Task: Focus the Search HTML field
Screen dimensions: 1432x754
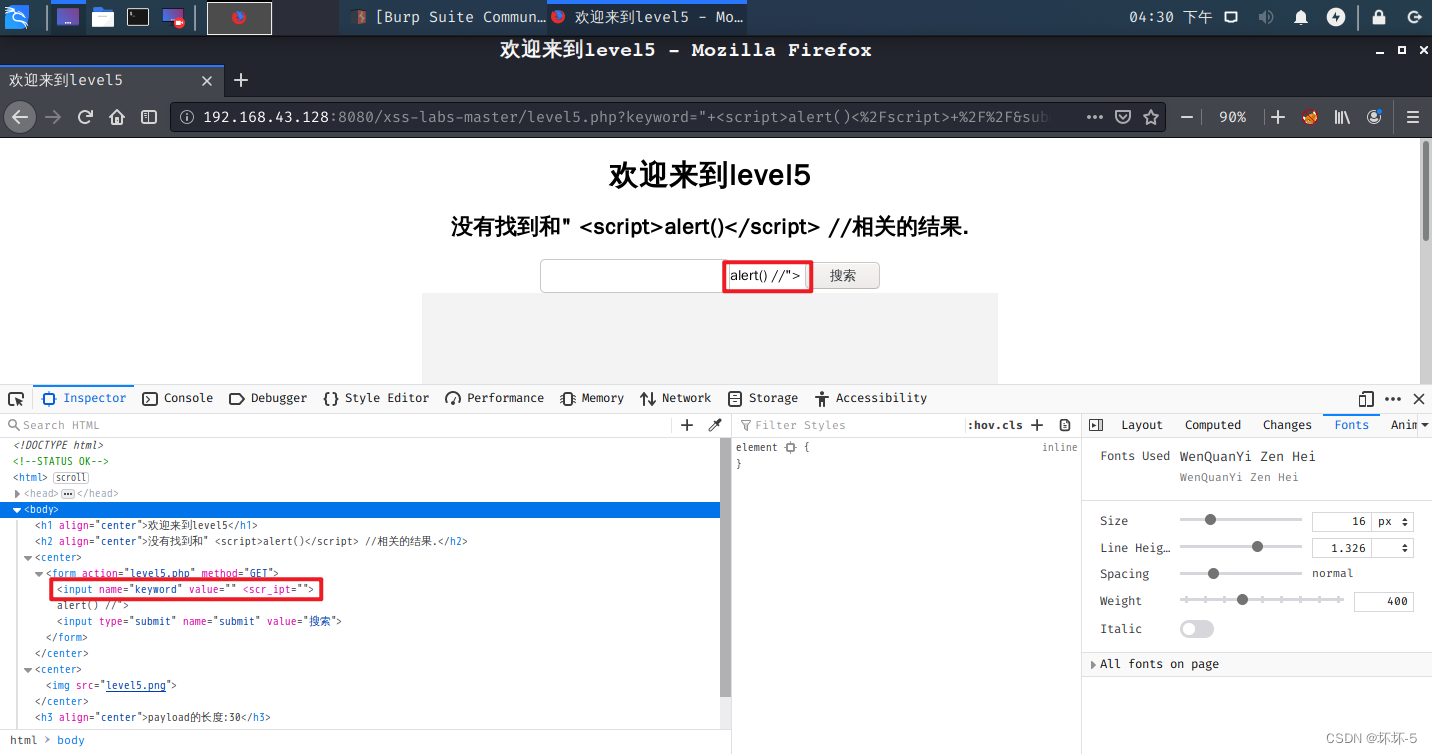Action: pos(340,425)
